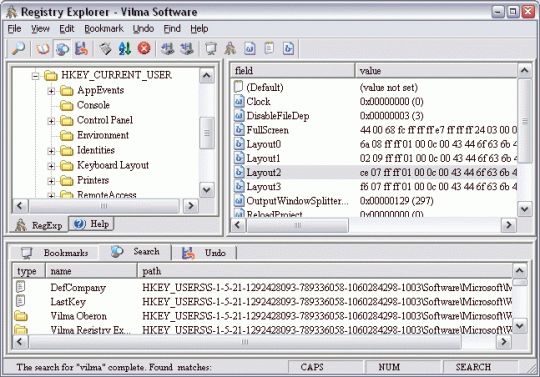
Task: Expand the Identities tree node
Action: pyautogui.click(x=51, y=151)
